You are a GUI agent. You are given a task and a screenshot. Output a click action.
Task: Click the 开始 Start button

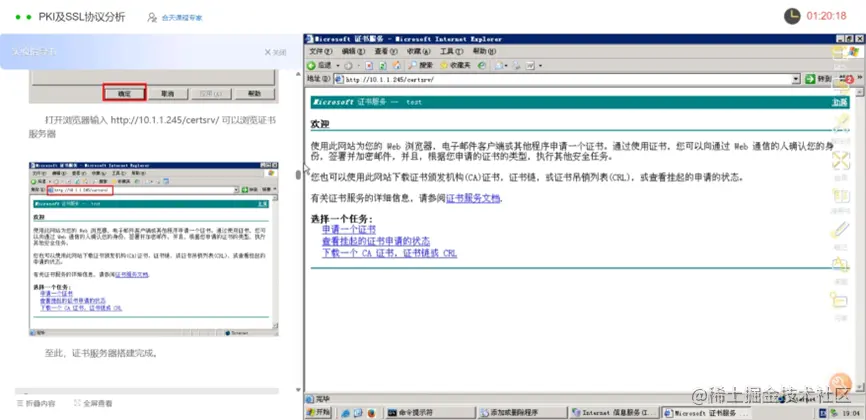[319, 412]
